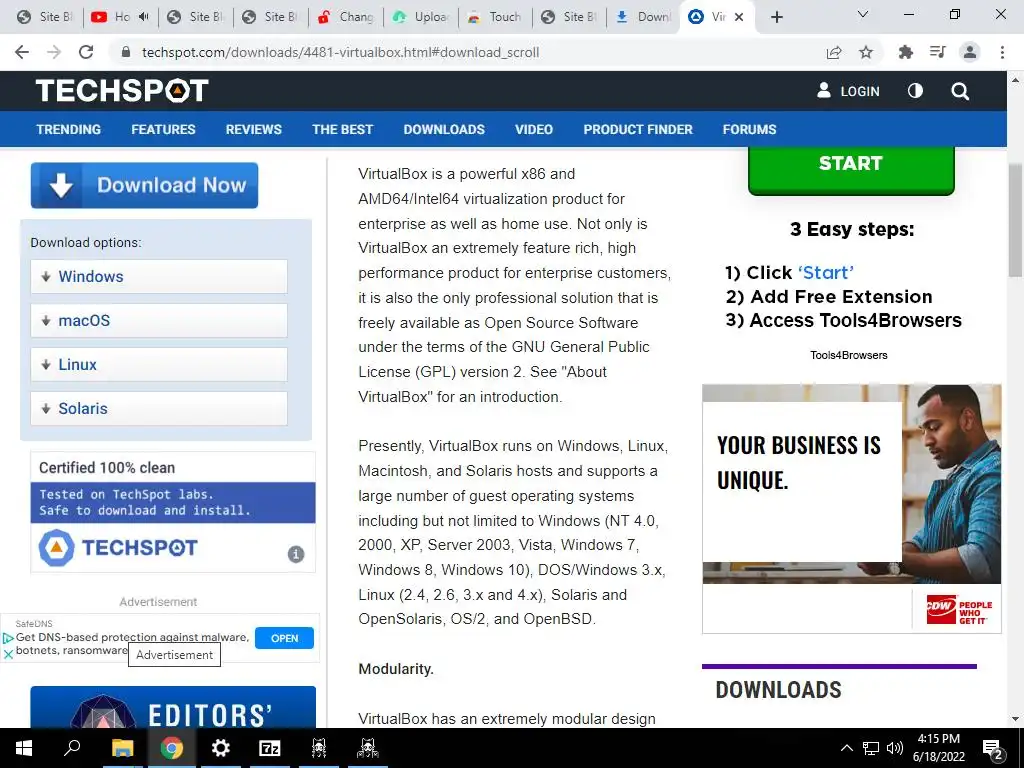Switch to the Chang tab
1024x768 pixels.
coord(345,17)
